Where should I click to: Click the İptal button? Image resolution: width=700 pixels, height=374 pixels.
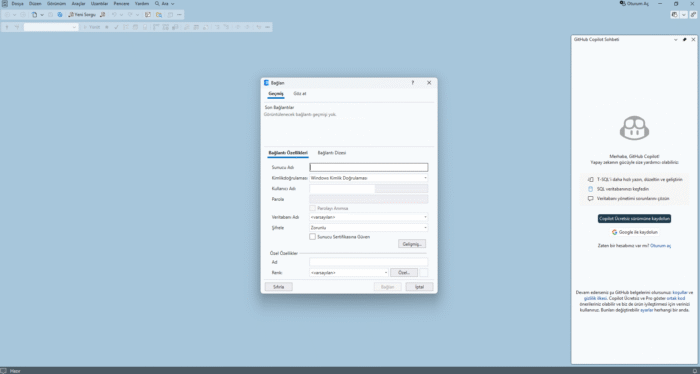point(419,287)
